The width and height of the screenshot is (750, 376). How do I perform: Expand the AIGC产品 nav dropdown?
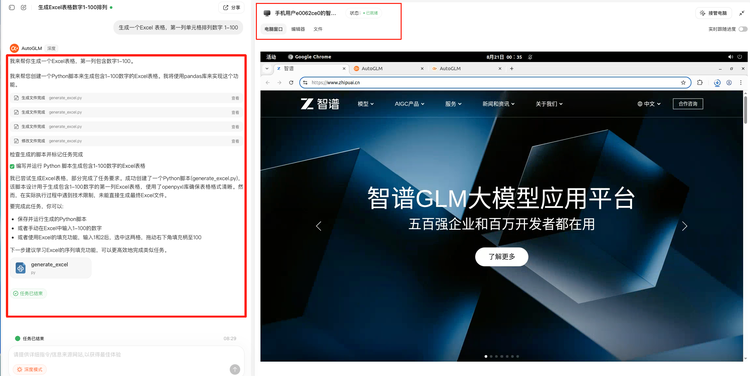point(408,104)
